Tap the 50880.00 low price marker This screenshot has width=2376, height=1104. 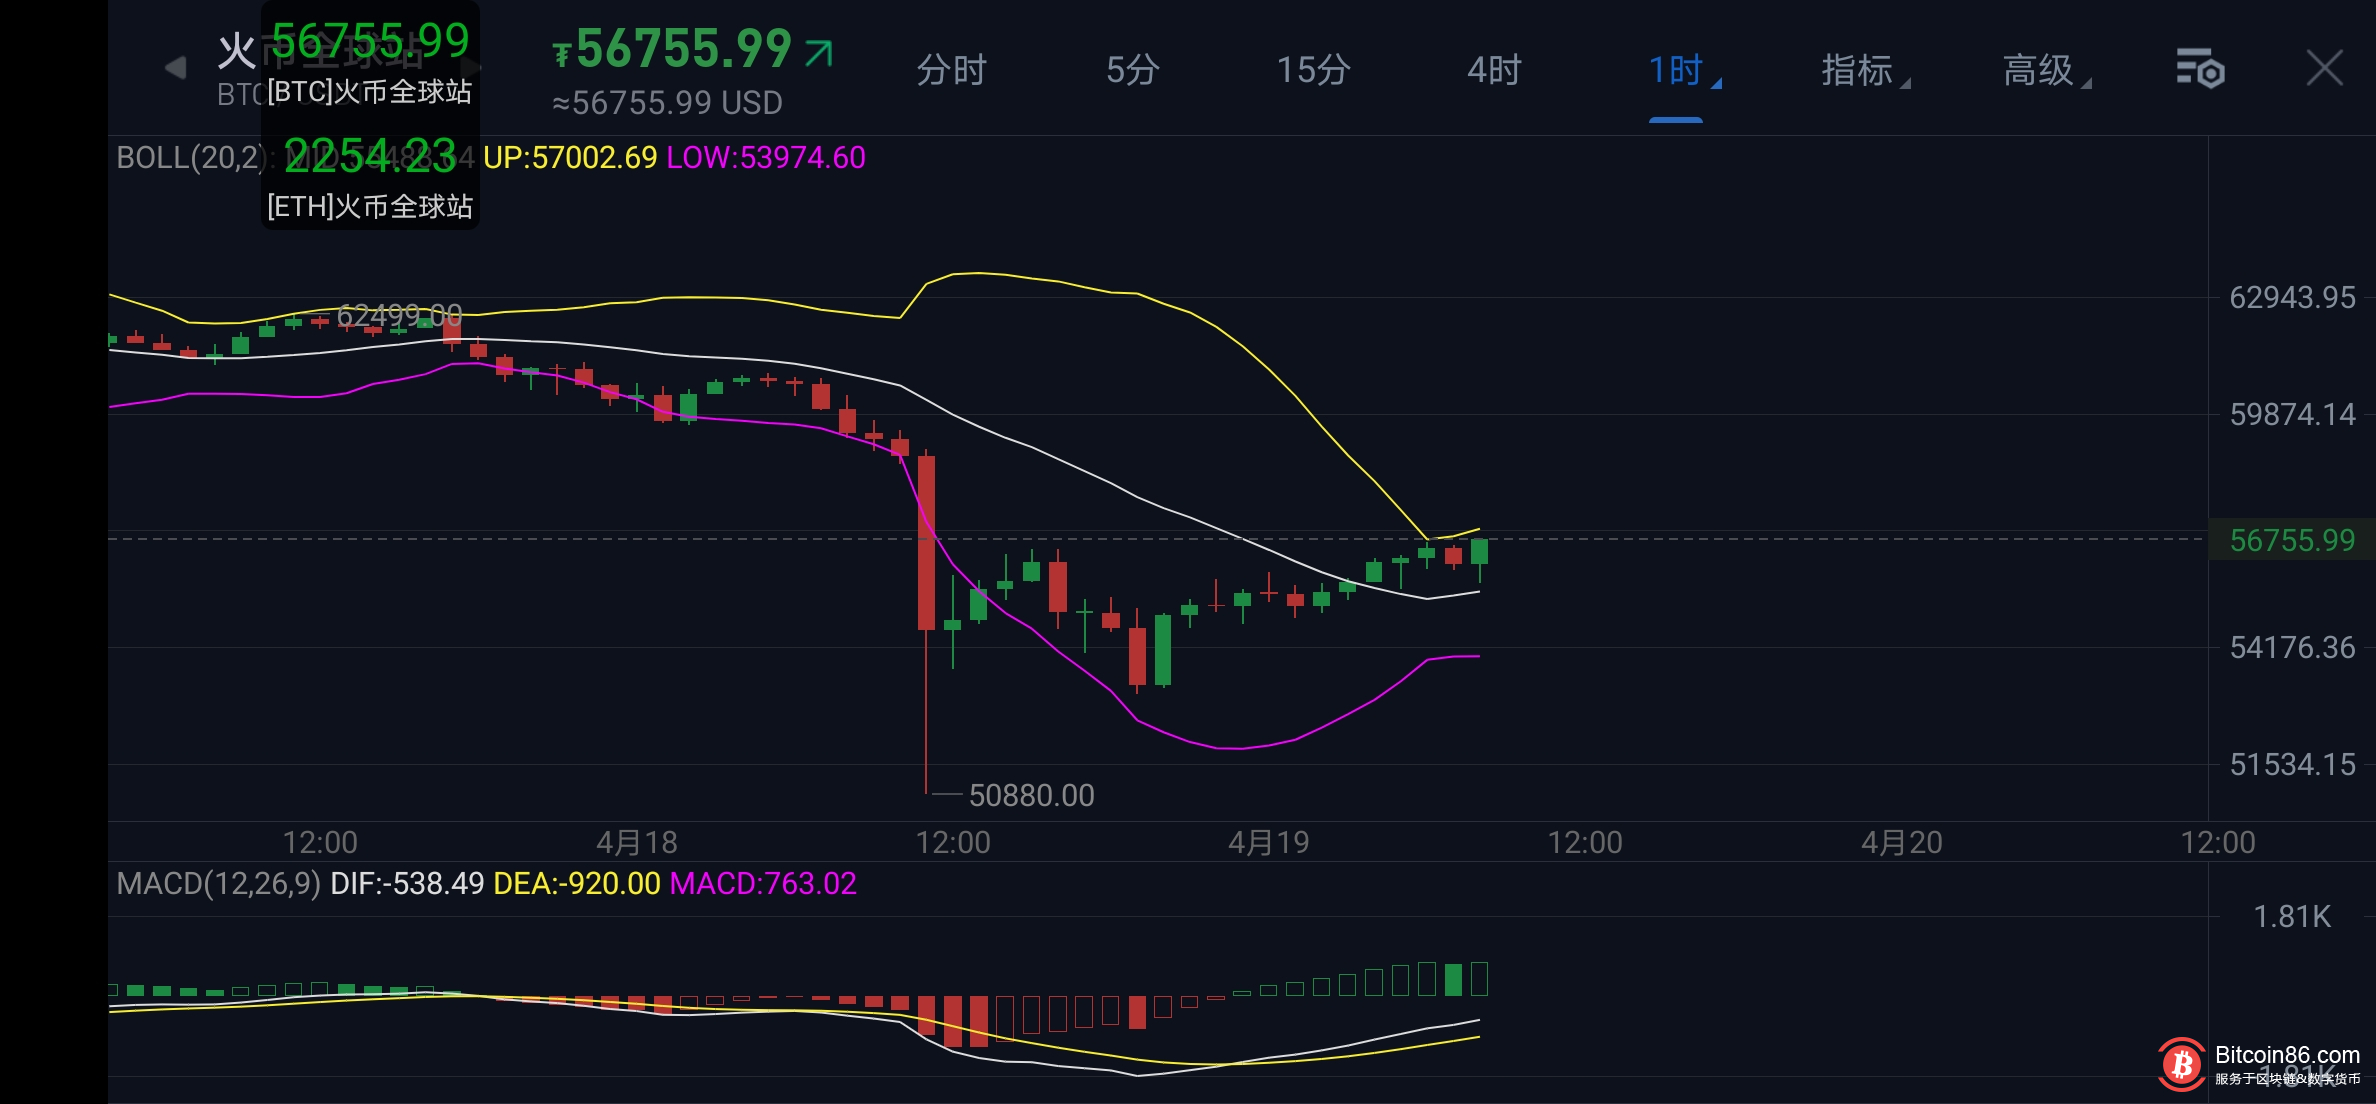[1030, 795]
